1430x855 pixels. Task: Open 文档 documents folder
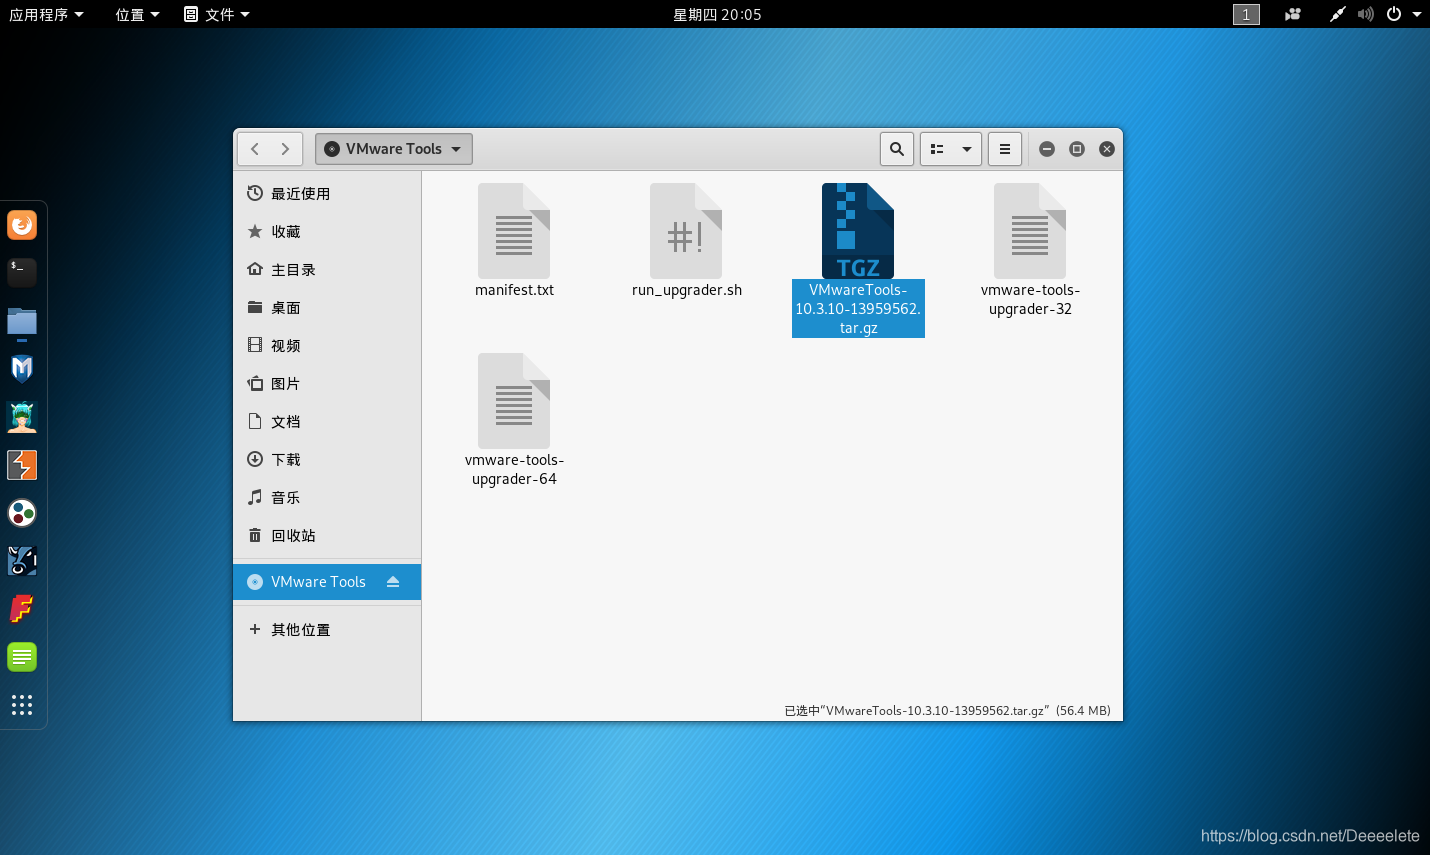tap(327, 422)
